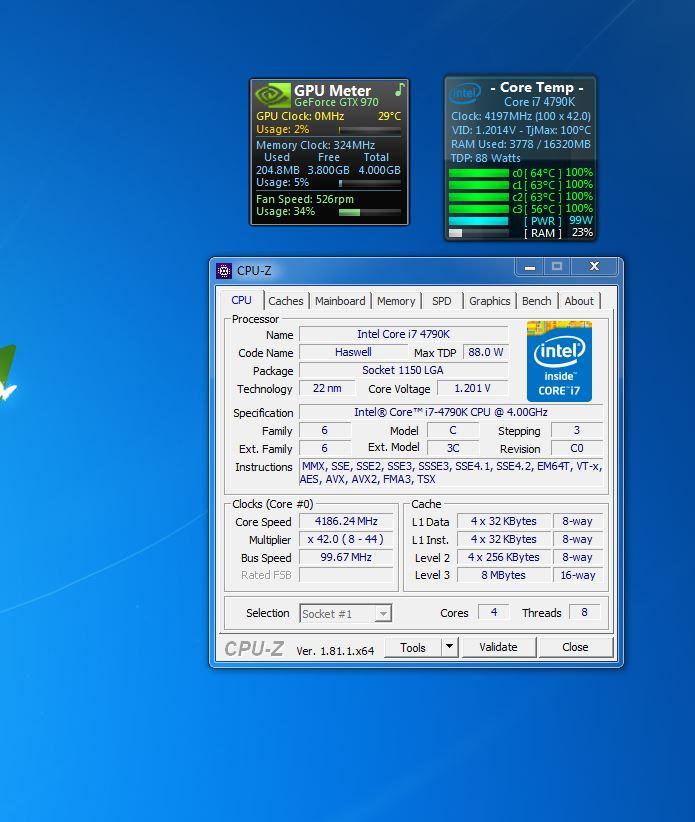Click the Instructions list text
This screenshot has width=695, height=822.
pos(451,472)
